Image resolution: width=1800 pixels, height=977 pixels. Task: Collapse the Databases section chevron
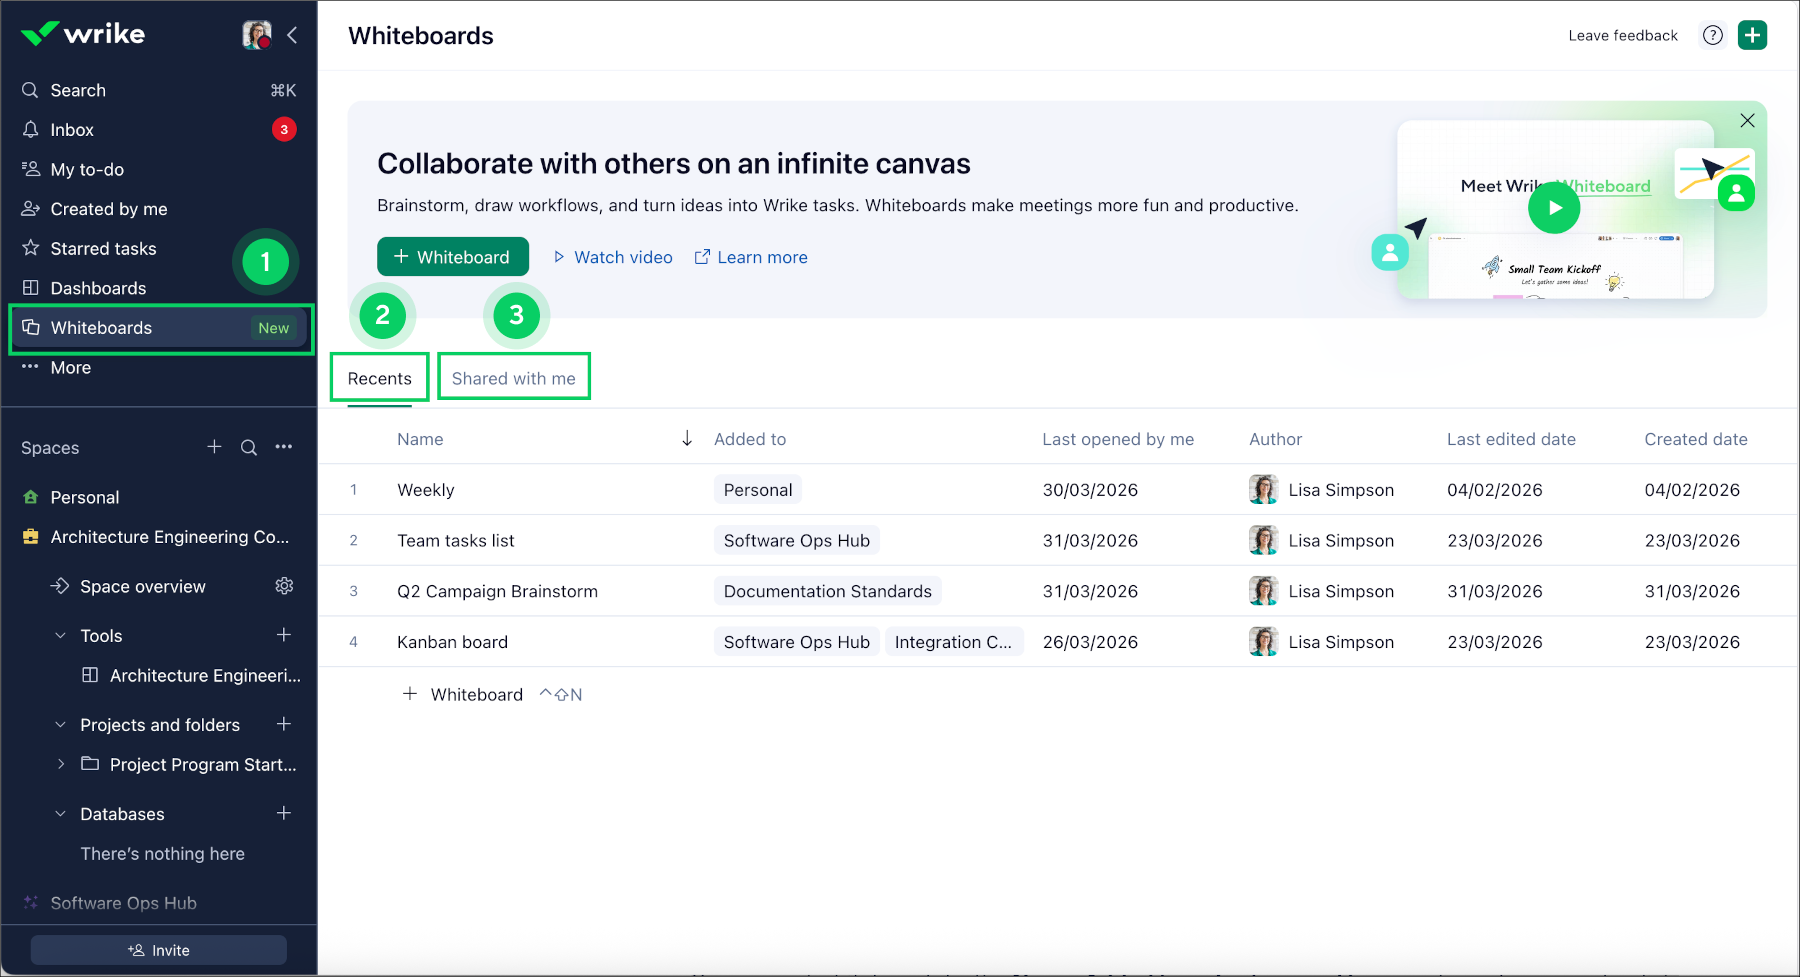(x=60, y=814)
